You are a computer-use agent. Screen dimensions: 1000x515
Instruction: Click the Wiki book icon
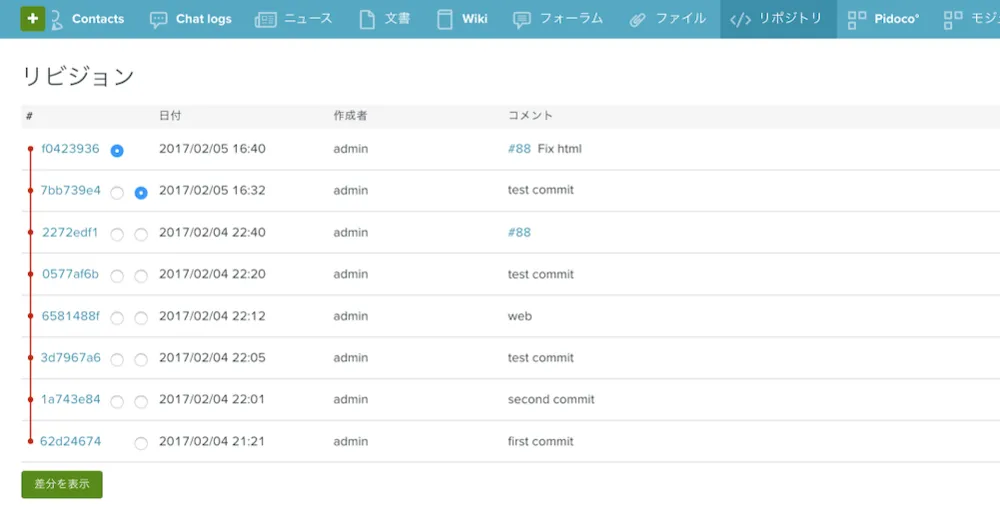pos(445,19)
